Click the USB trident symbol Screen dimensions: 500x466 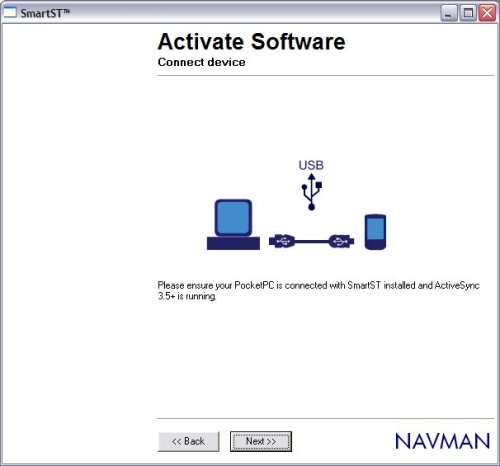(311, 192)
